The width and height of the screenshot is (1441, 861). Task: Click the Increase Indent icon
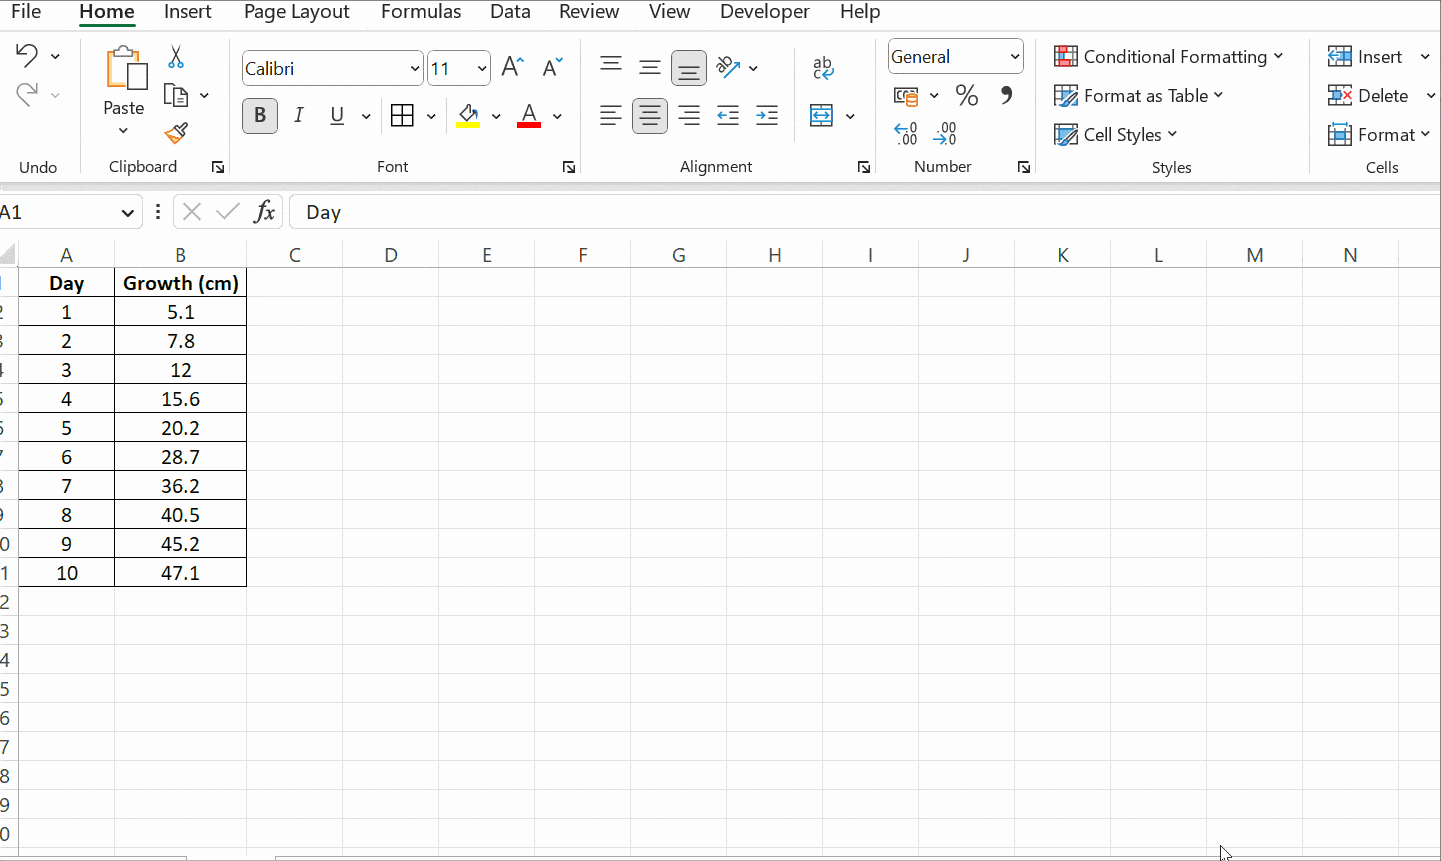point(767,116)
